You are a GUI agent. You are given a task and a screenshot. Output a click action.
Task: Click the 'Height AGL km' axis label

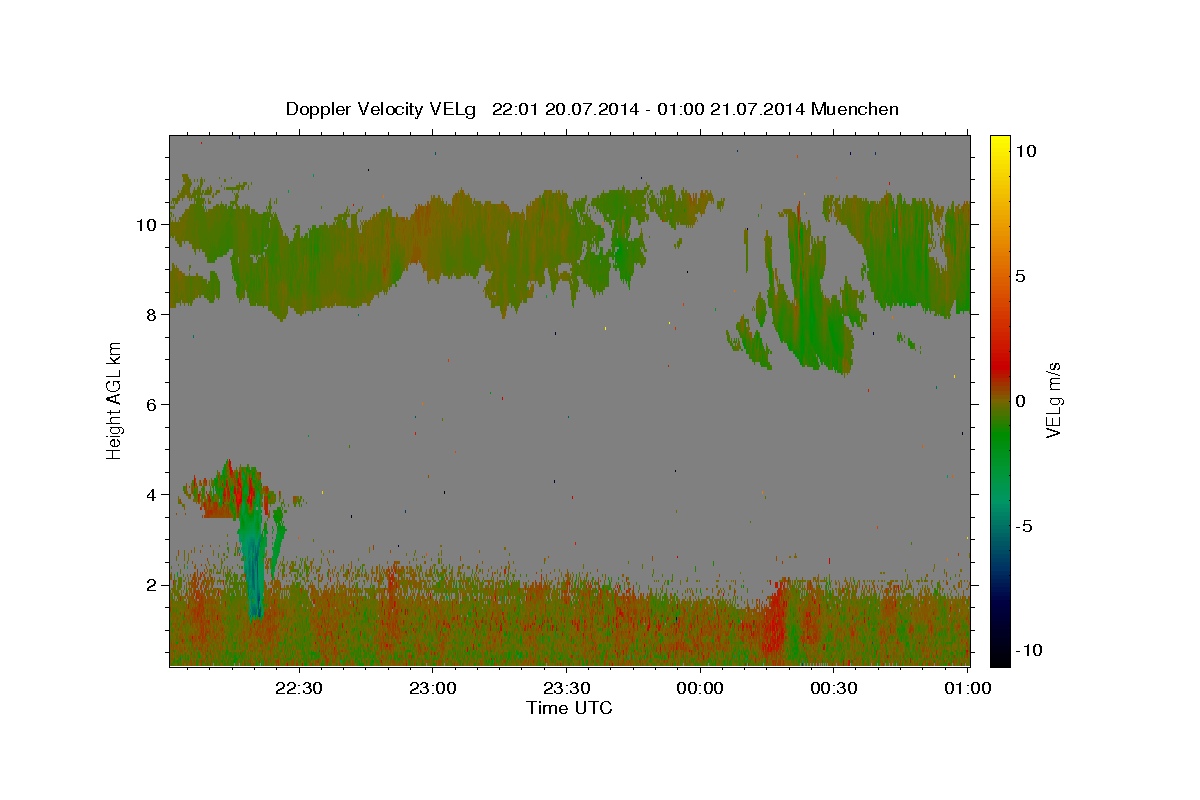tap(114, 400)
